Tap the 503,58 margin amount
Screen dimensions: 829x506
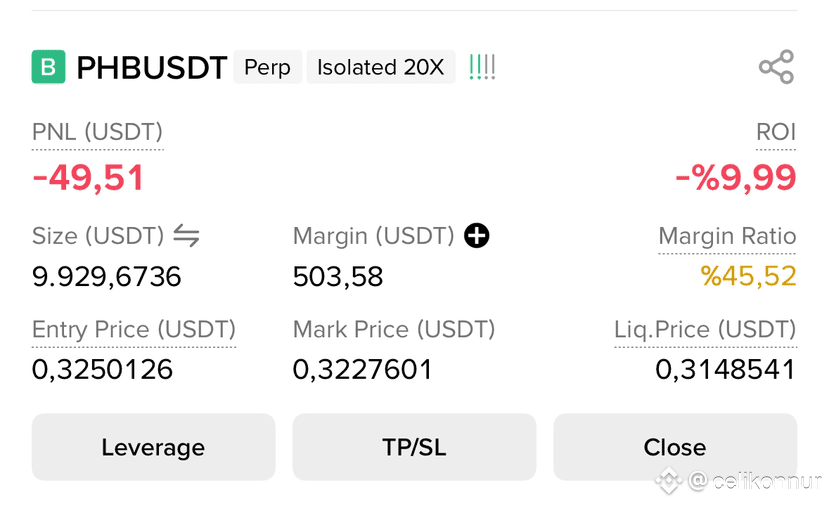(x=338, y=277)
